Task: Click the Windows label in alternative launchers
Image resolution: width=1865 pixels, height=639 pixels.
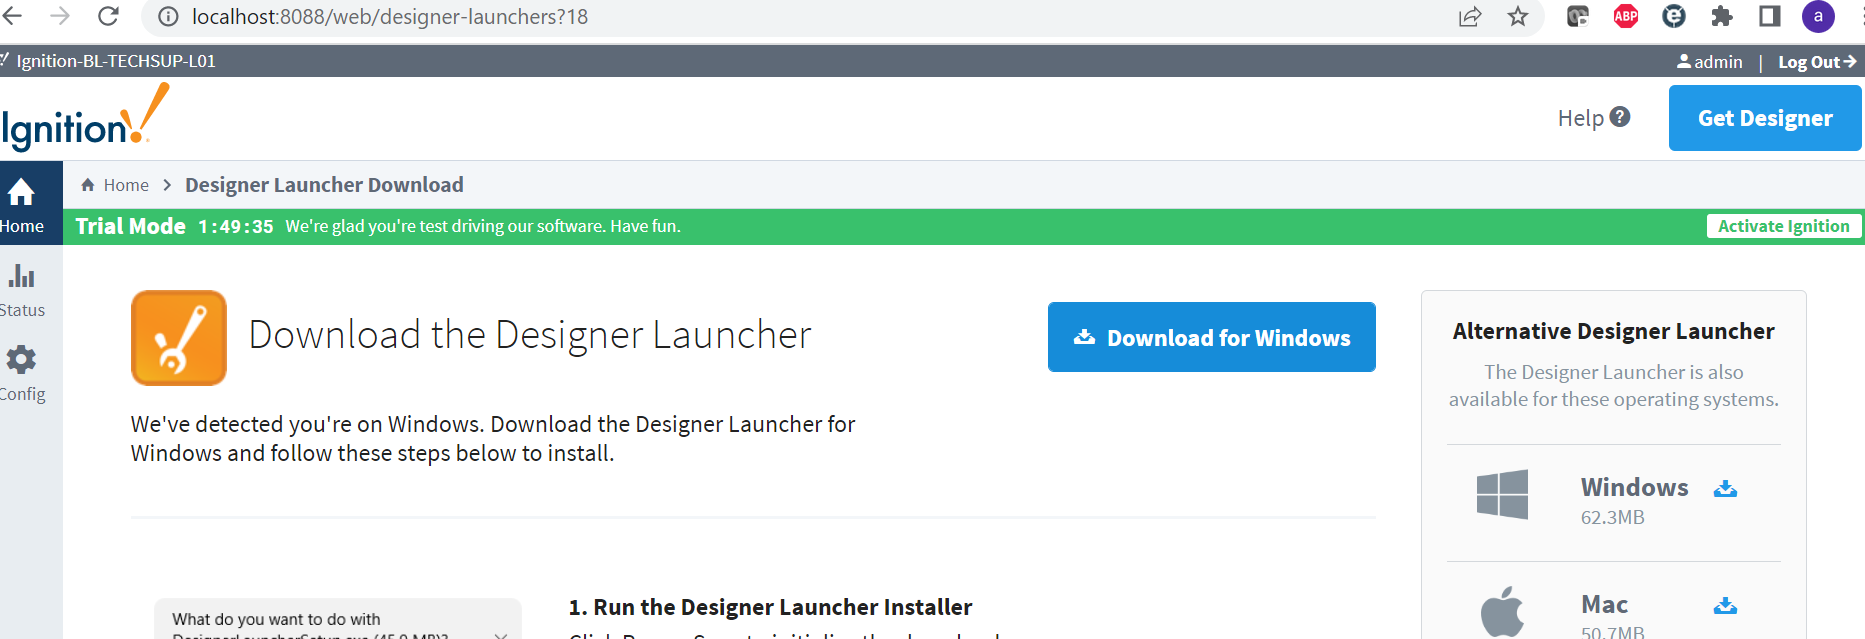Action: tap(1634, 487)
